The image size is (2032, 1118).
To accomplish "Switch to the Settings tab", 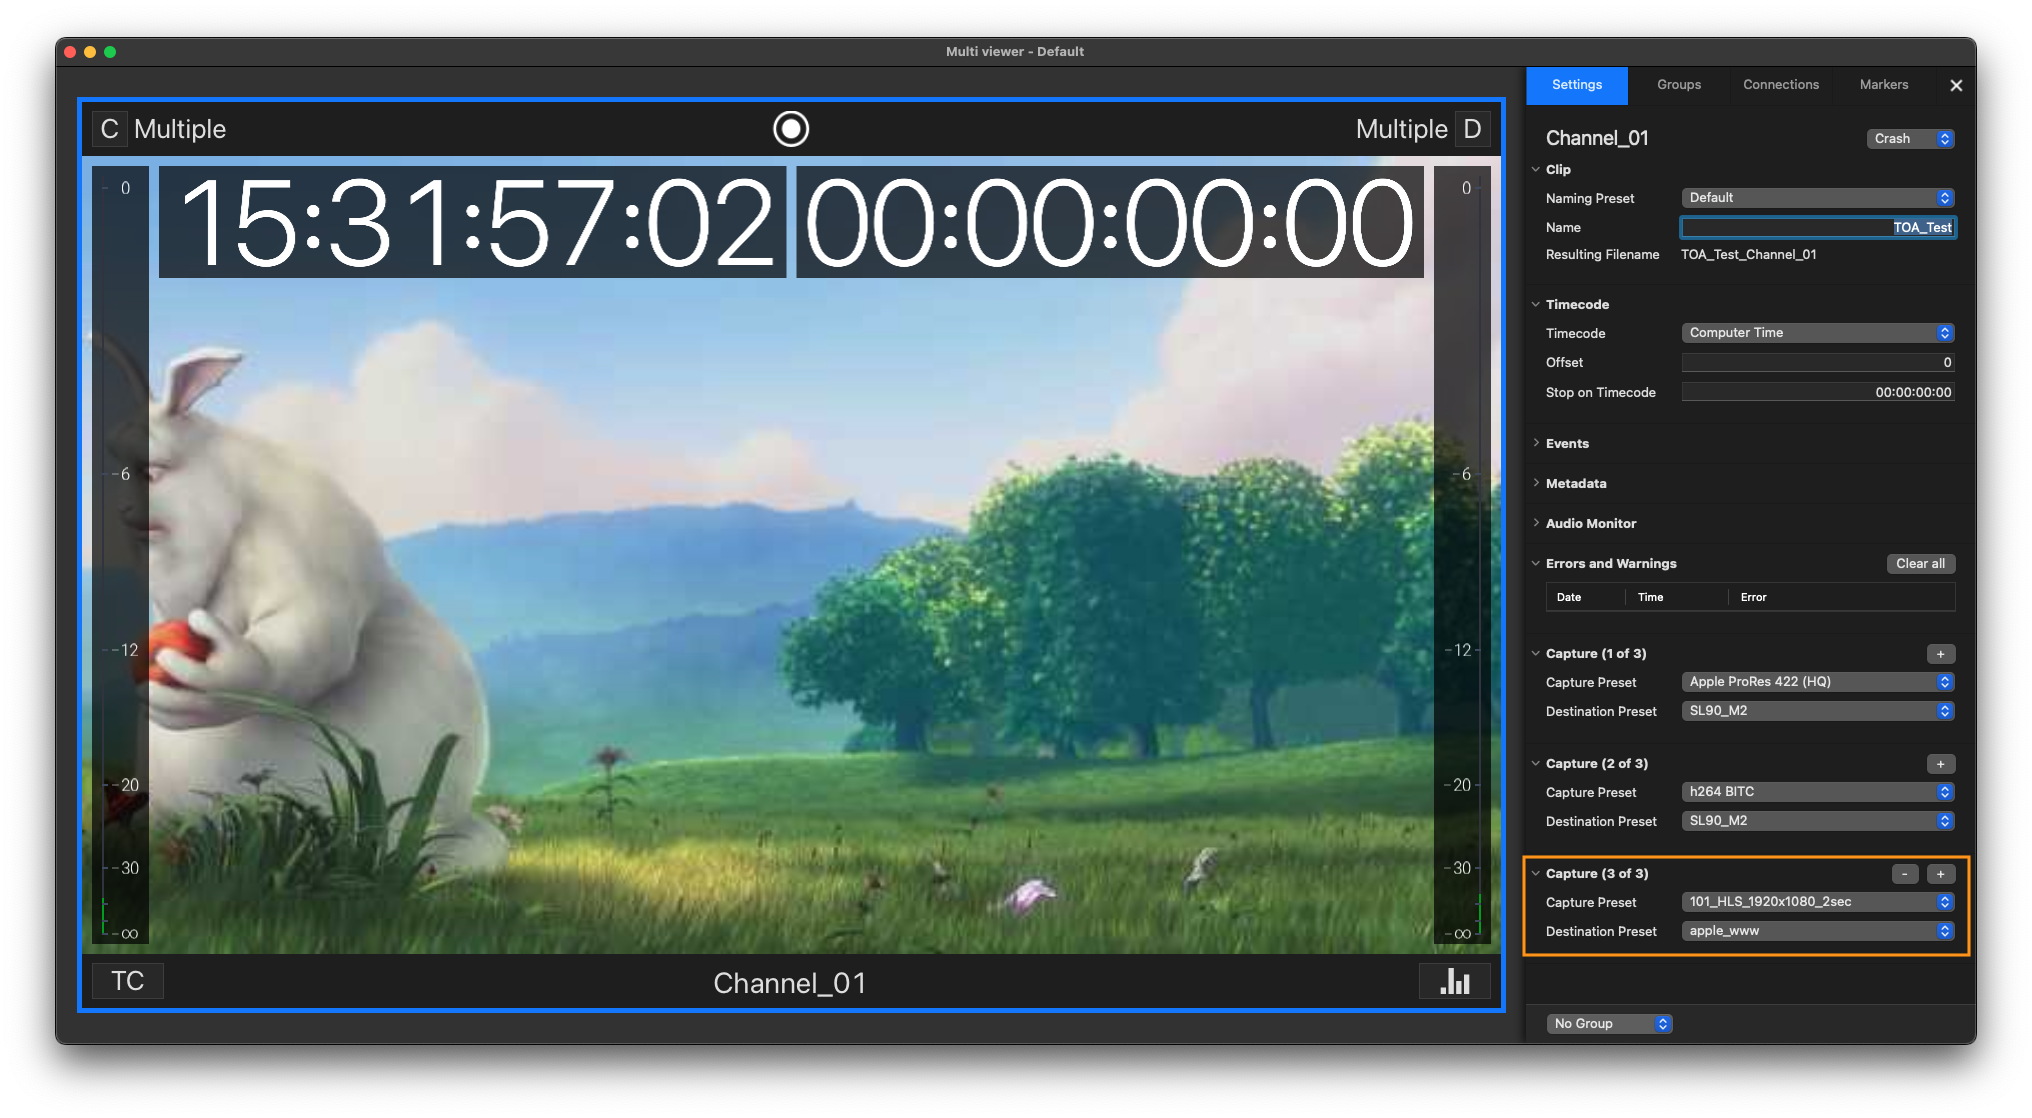I will tap(1577, 85).
